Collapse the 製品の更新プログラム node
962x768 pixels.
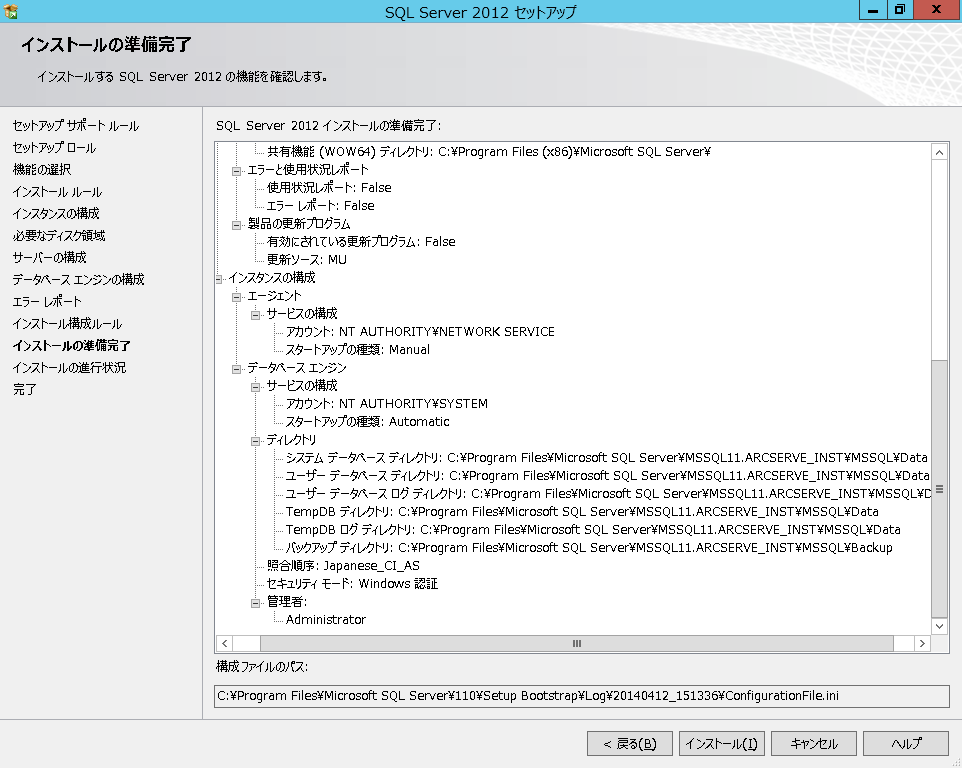pyautogui.click(x=236, y=225)
